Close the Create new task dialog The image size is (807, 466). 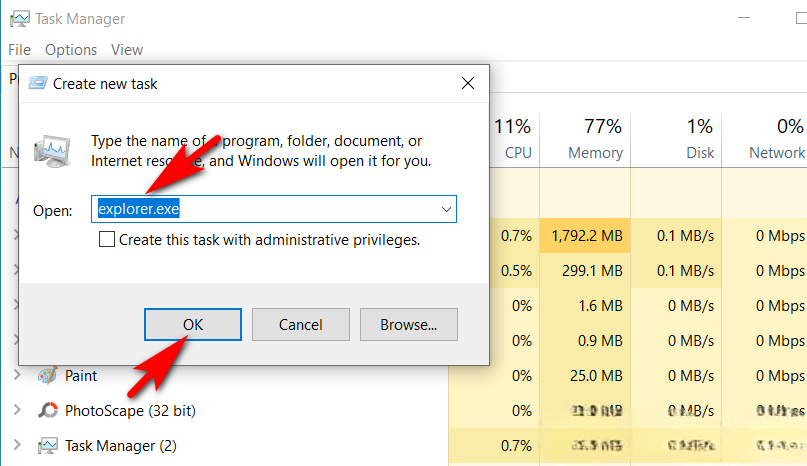click(x=467, y=84)
